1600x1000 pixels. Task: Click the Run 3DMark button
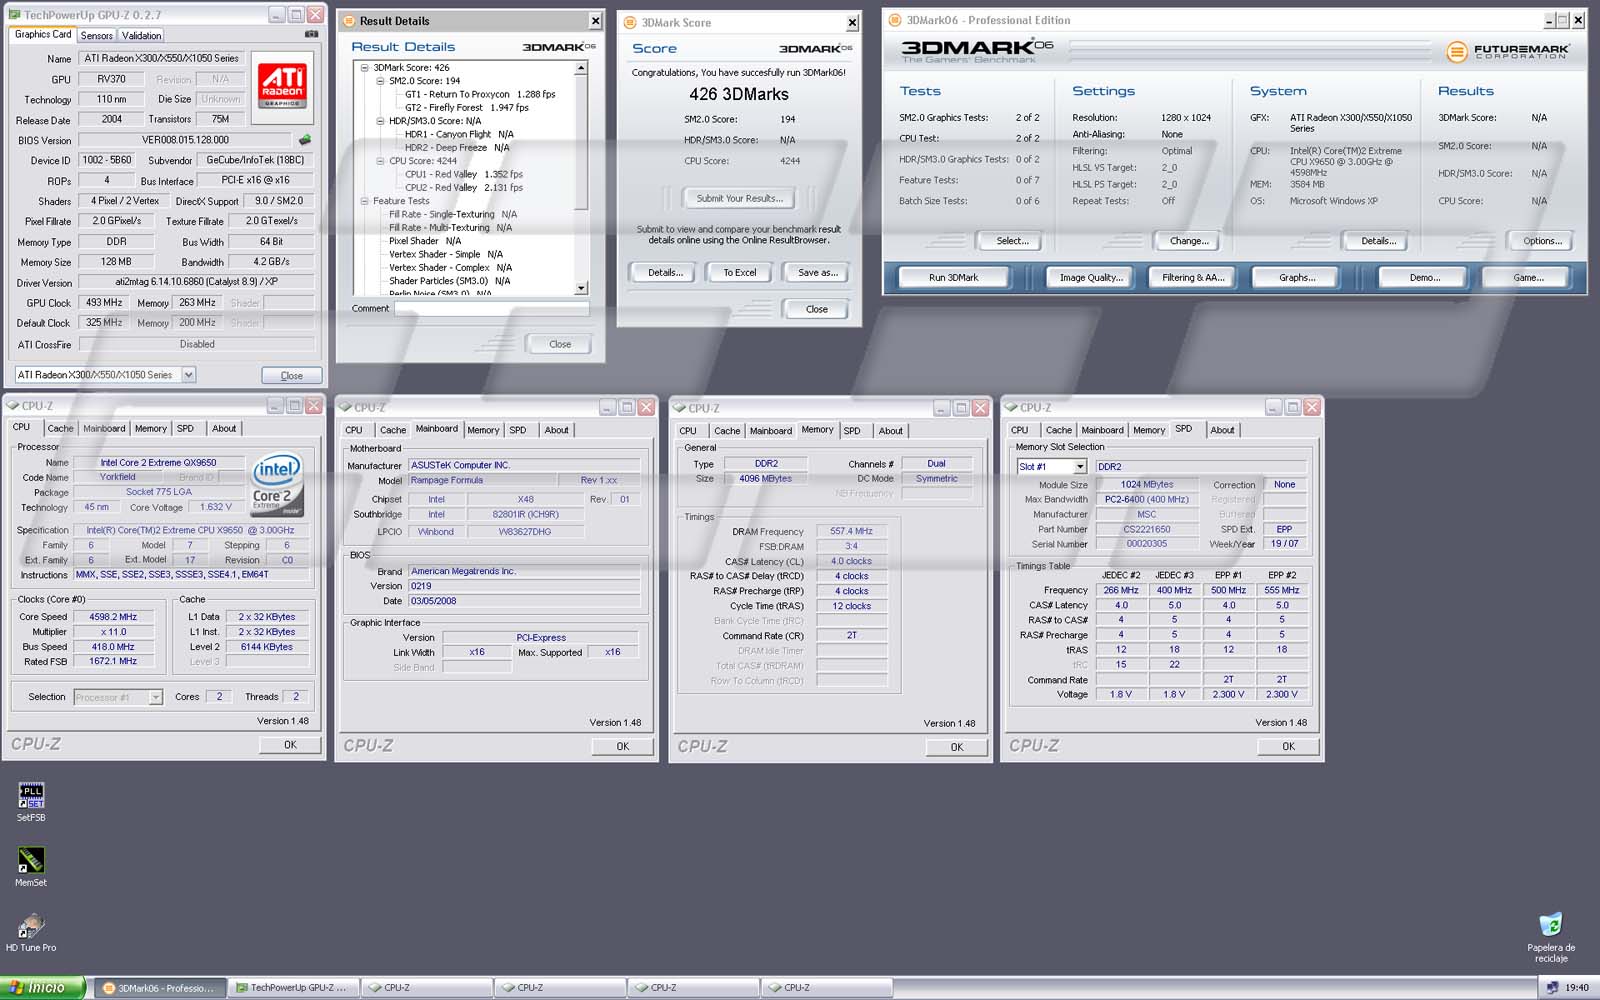(953, 277)
